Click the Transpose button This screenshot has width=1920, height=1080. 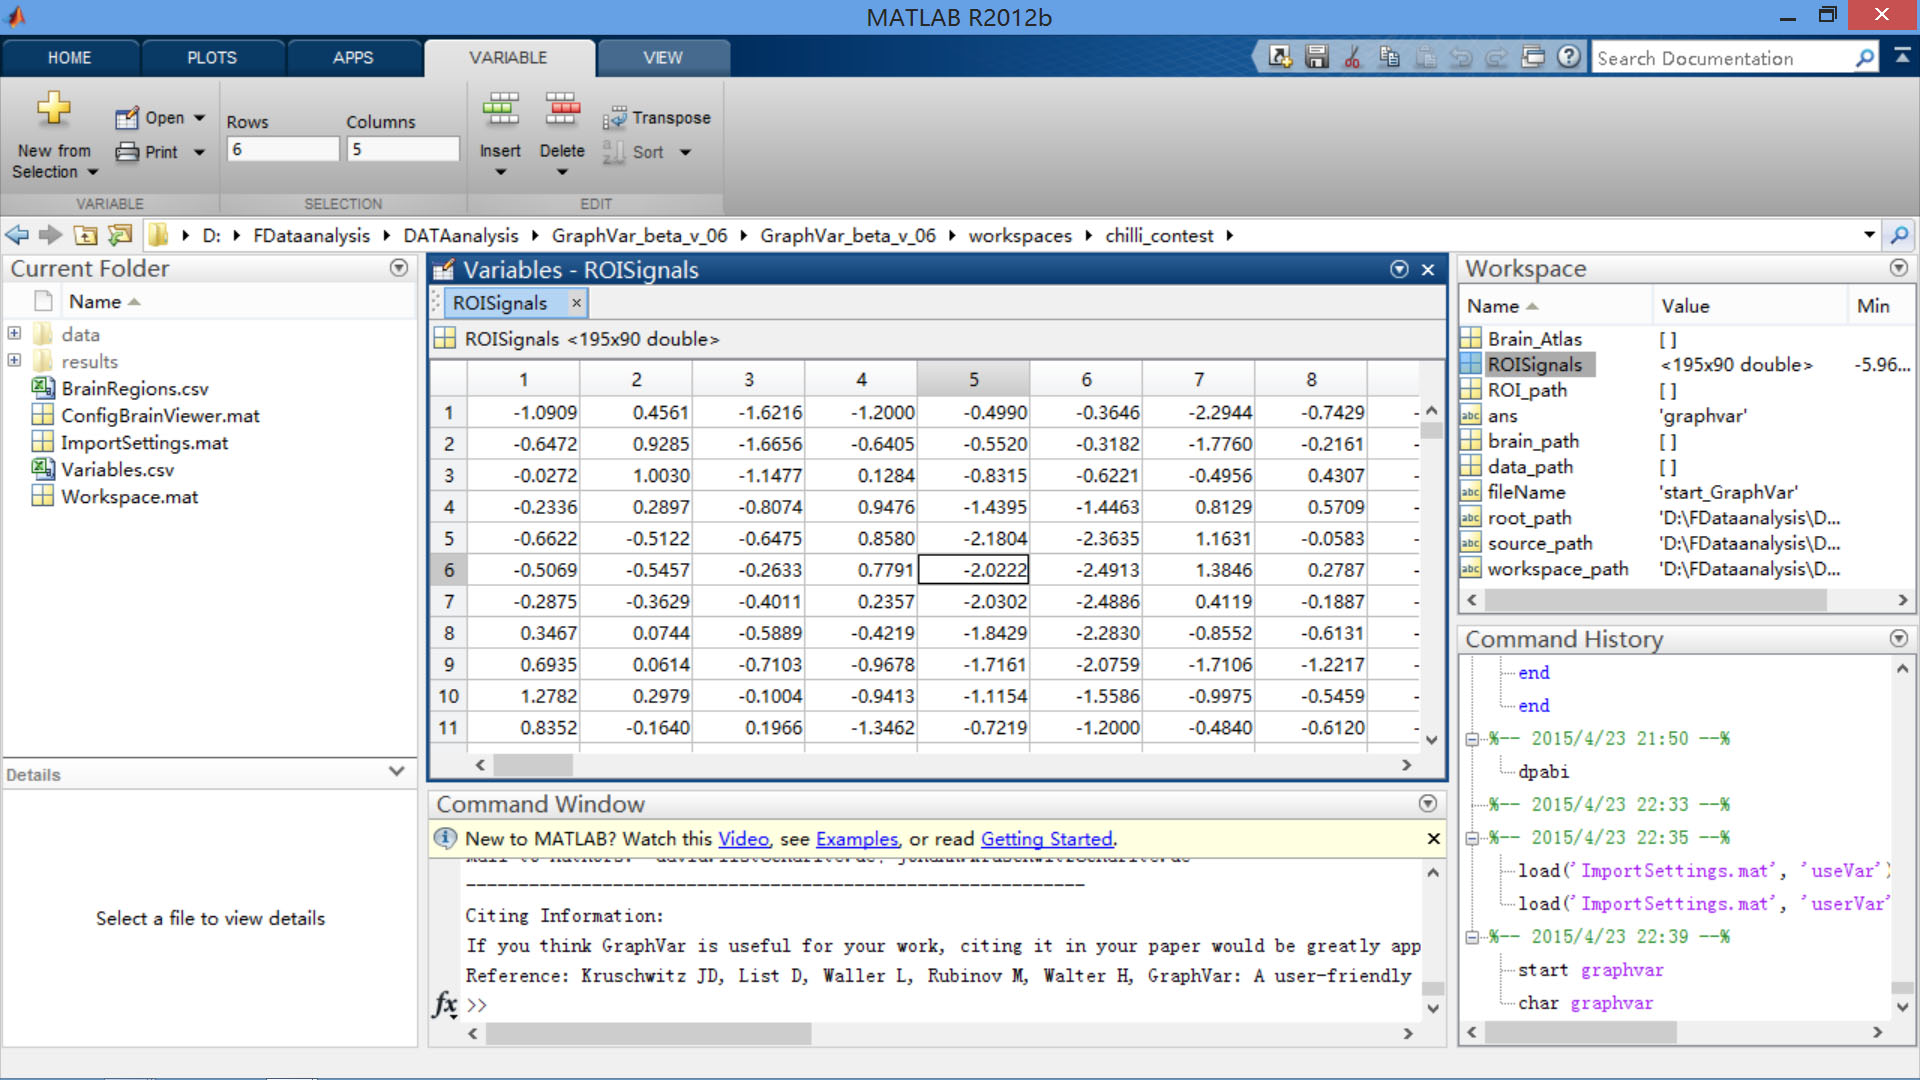click(x=657, y=118)
